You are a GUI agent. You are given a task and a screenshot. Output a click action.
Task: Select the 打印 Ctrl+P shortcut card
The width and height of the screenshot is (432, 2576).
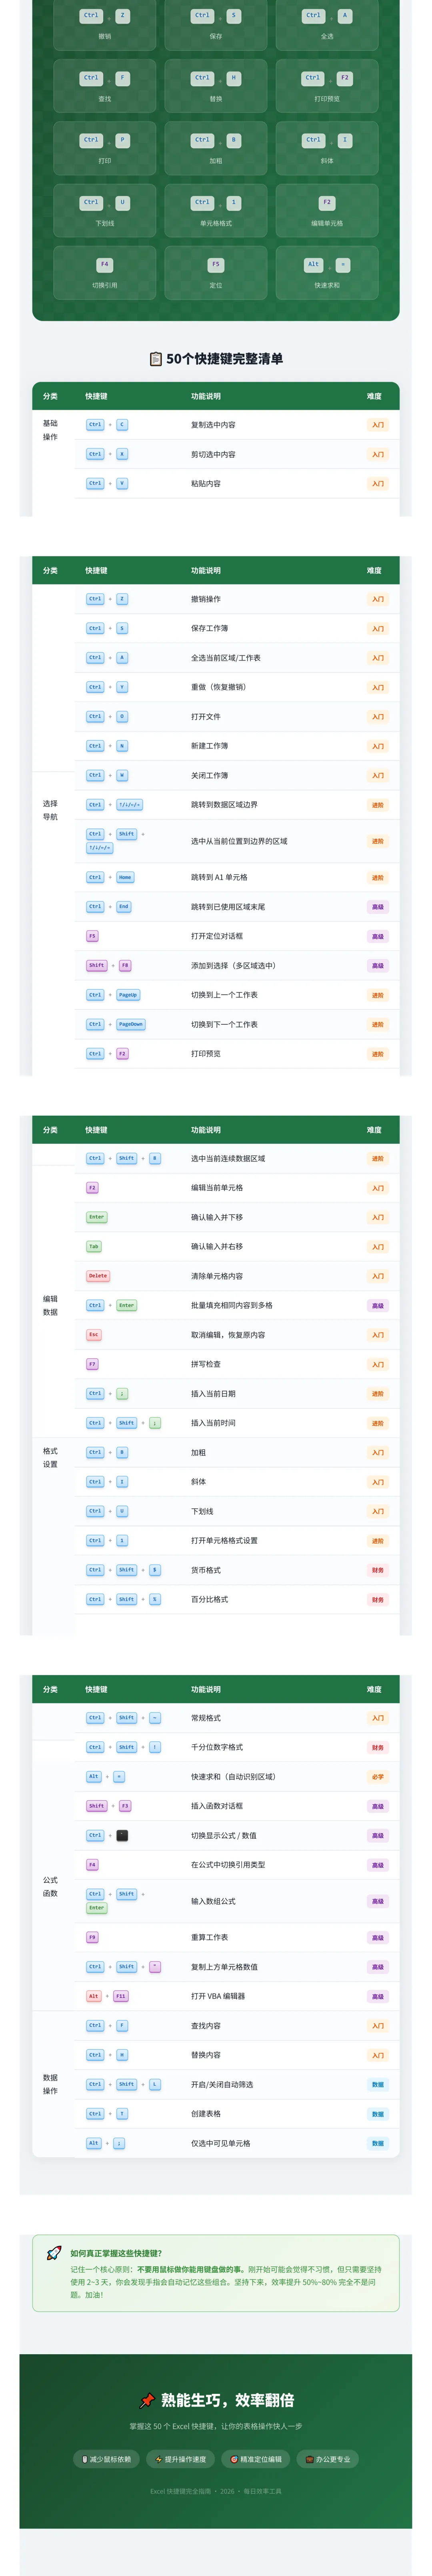pos(105,148)
